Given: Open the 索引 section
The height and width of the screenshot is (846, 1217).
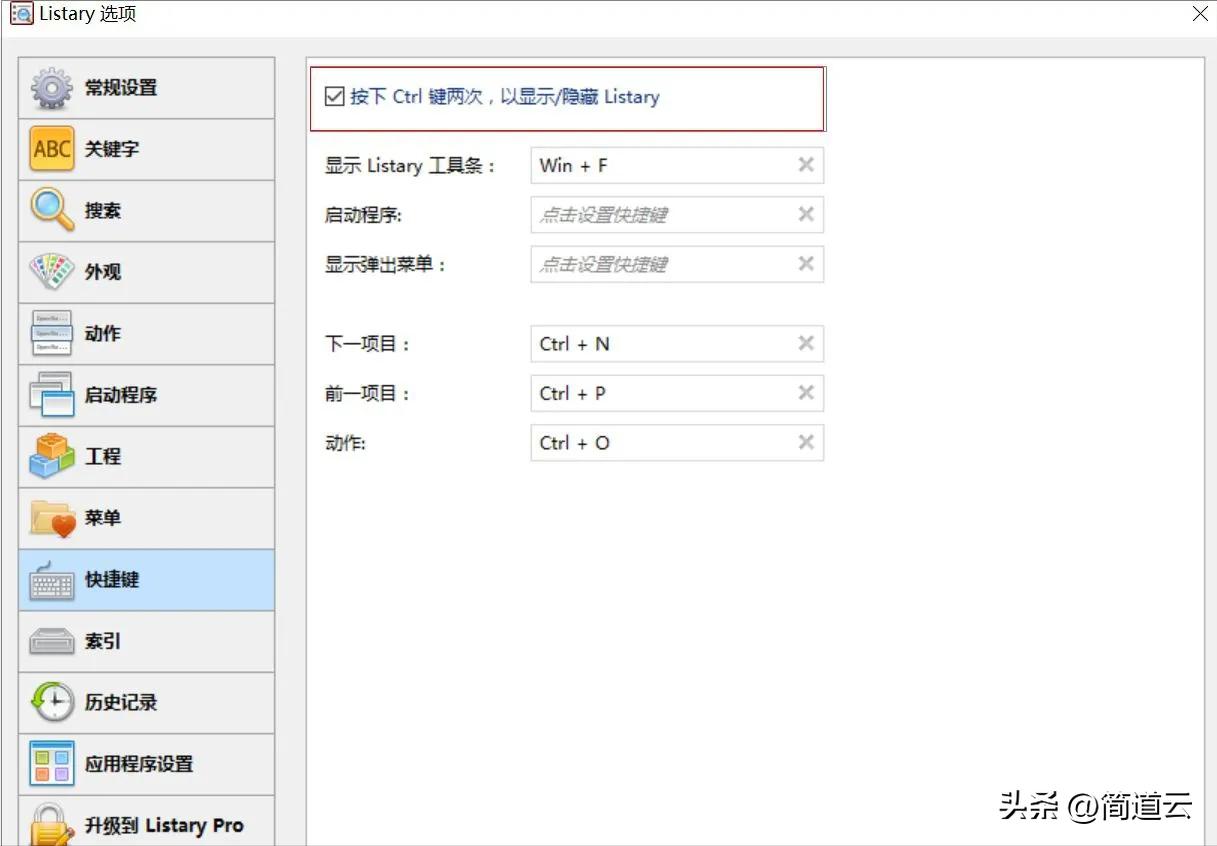Looking at the screenshot, I should (x=146, y=641).
